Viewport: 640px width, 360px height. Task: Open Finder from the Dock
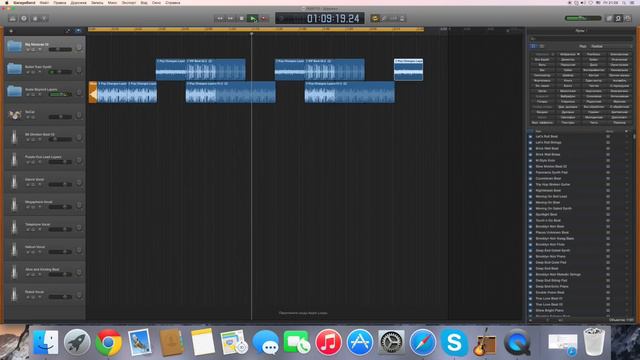pos(45,342)
